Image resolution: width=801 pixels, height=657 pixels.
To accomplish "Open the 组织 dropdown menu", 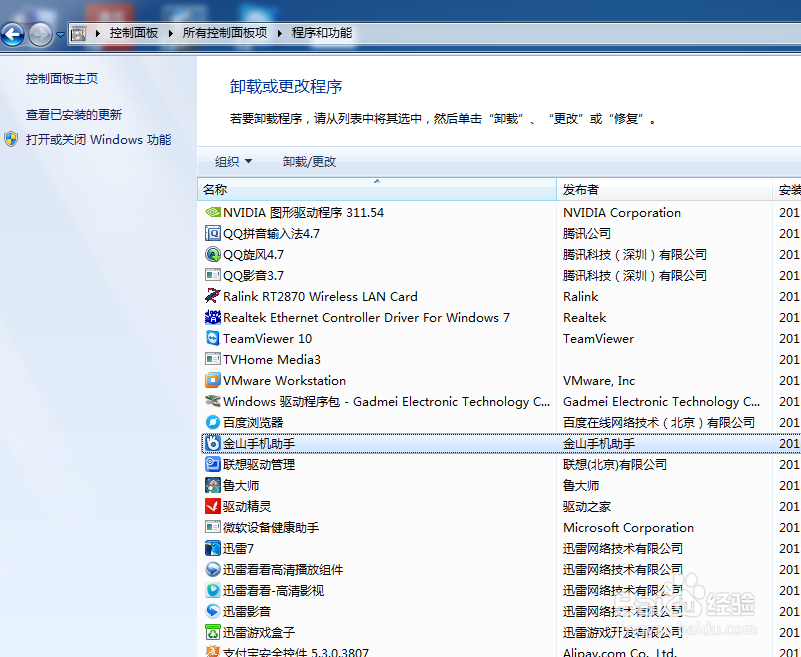I will pyautogui.click(x=233, y=162).
